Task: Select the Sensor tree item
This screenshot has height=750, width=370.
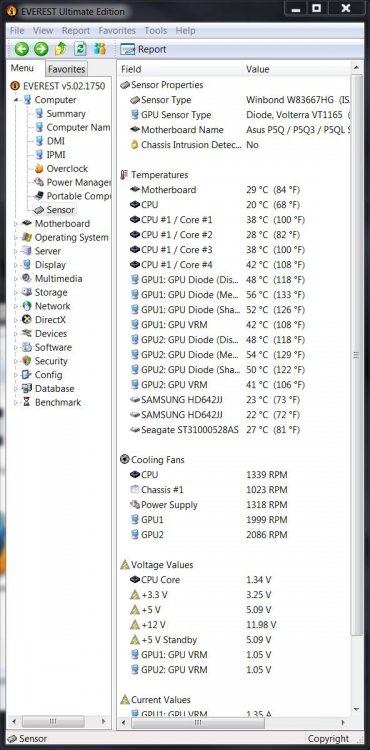Action: [55, 210]
